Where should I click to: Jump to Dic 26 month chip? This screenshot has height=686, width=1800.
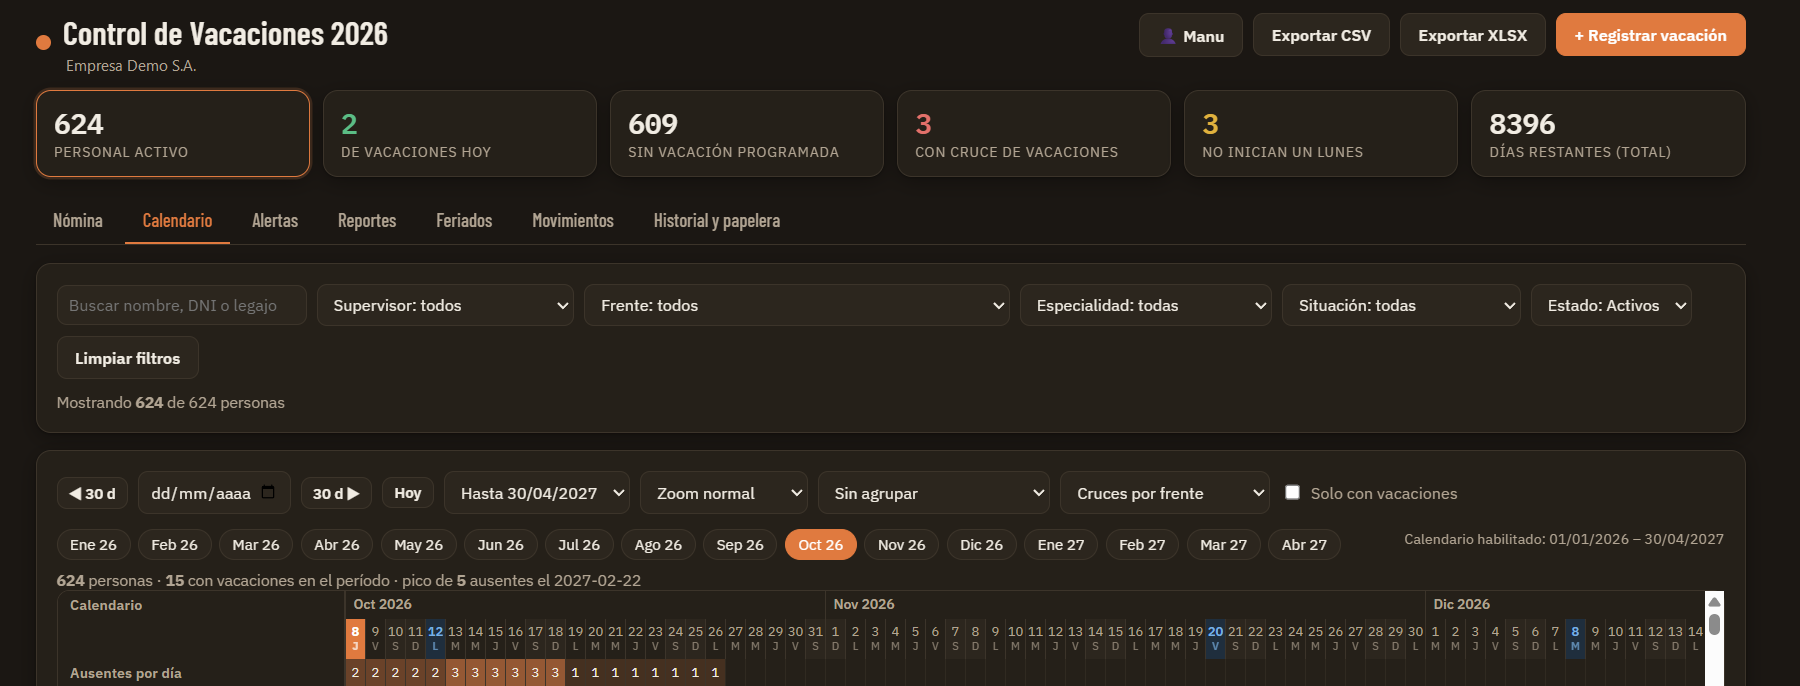point(982,544)
